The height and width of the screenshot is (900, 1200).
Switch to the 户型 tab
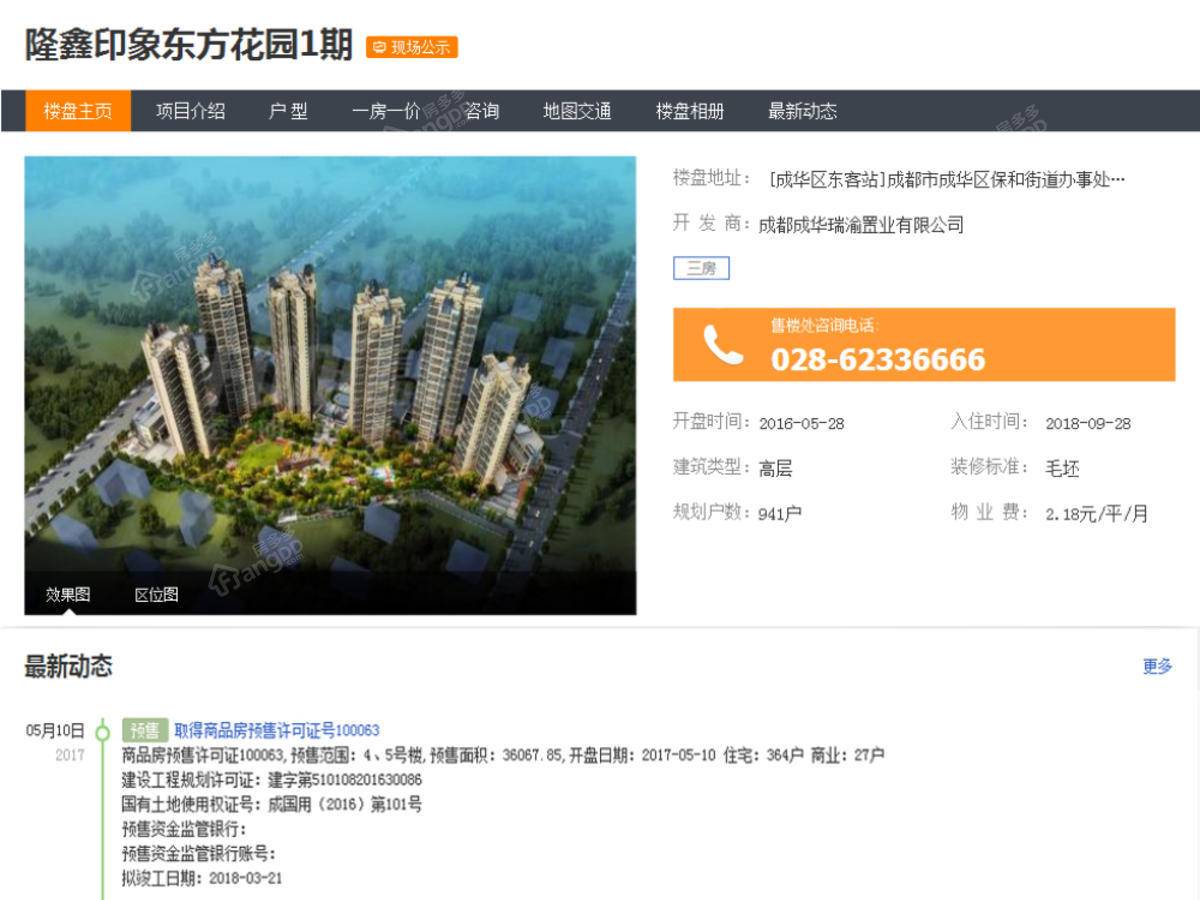(288, 111)
